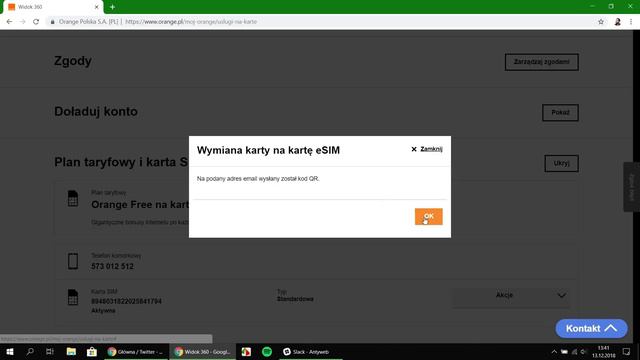Click the Ukryj button for plan section

tap(561, 163)
